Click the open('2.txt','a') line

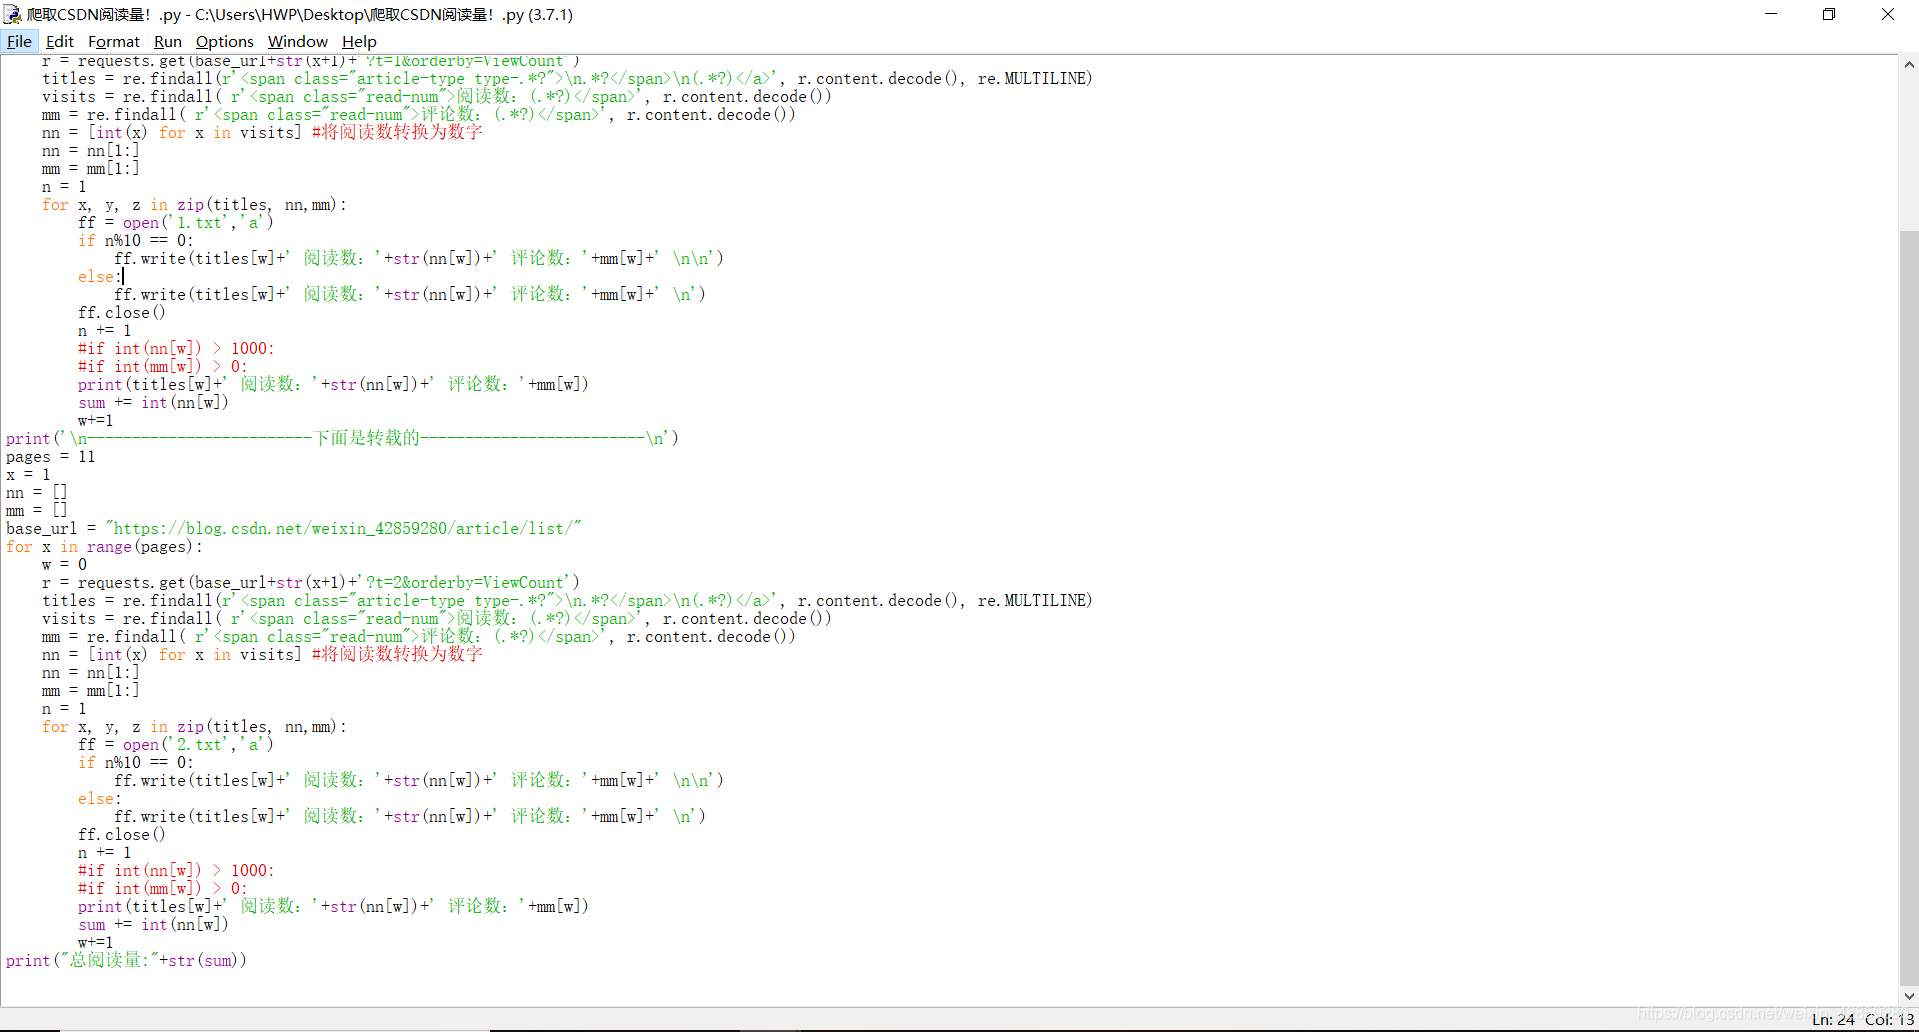coord(176,745)
